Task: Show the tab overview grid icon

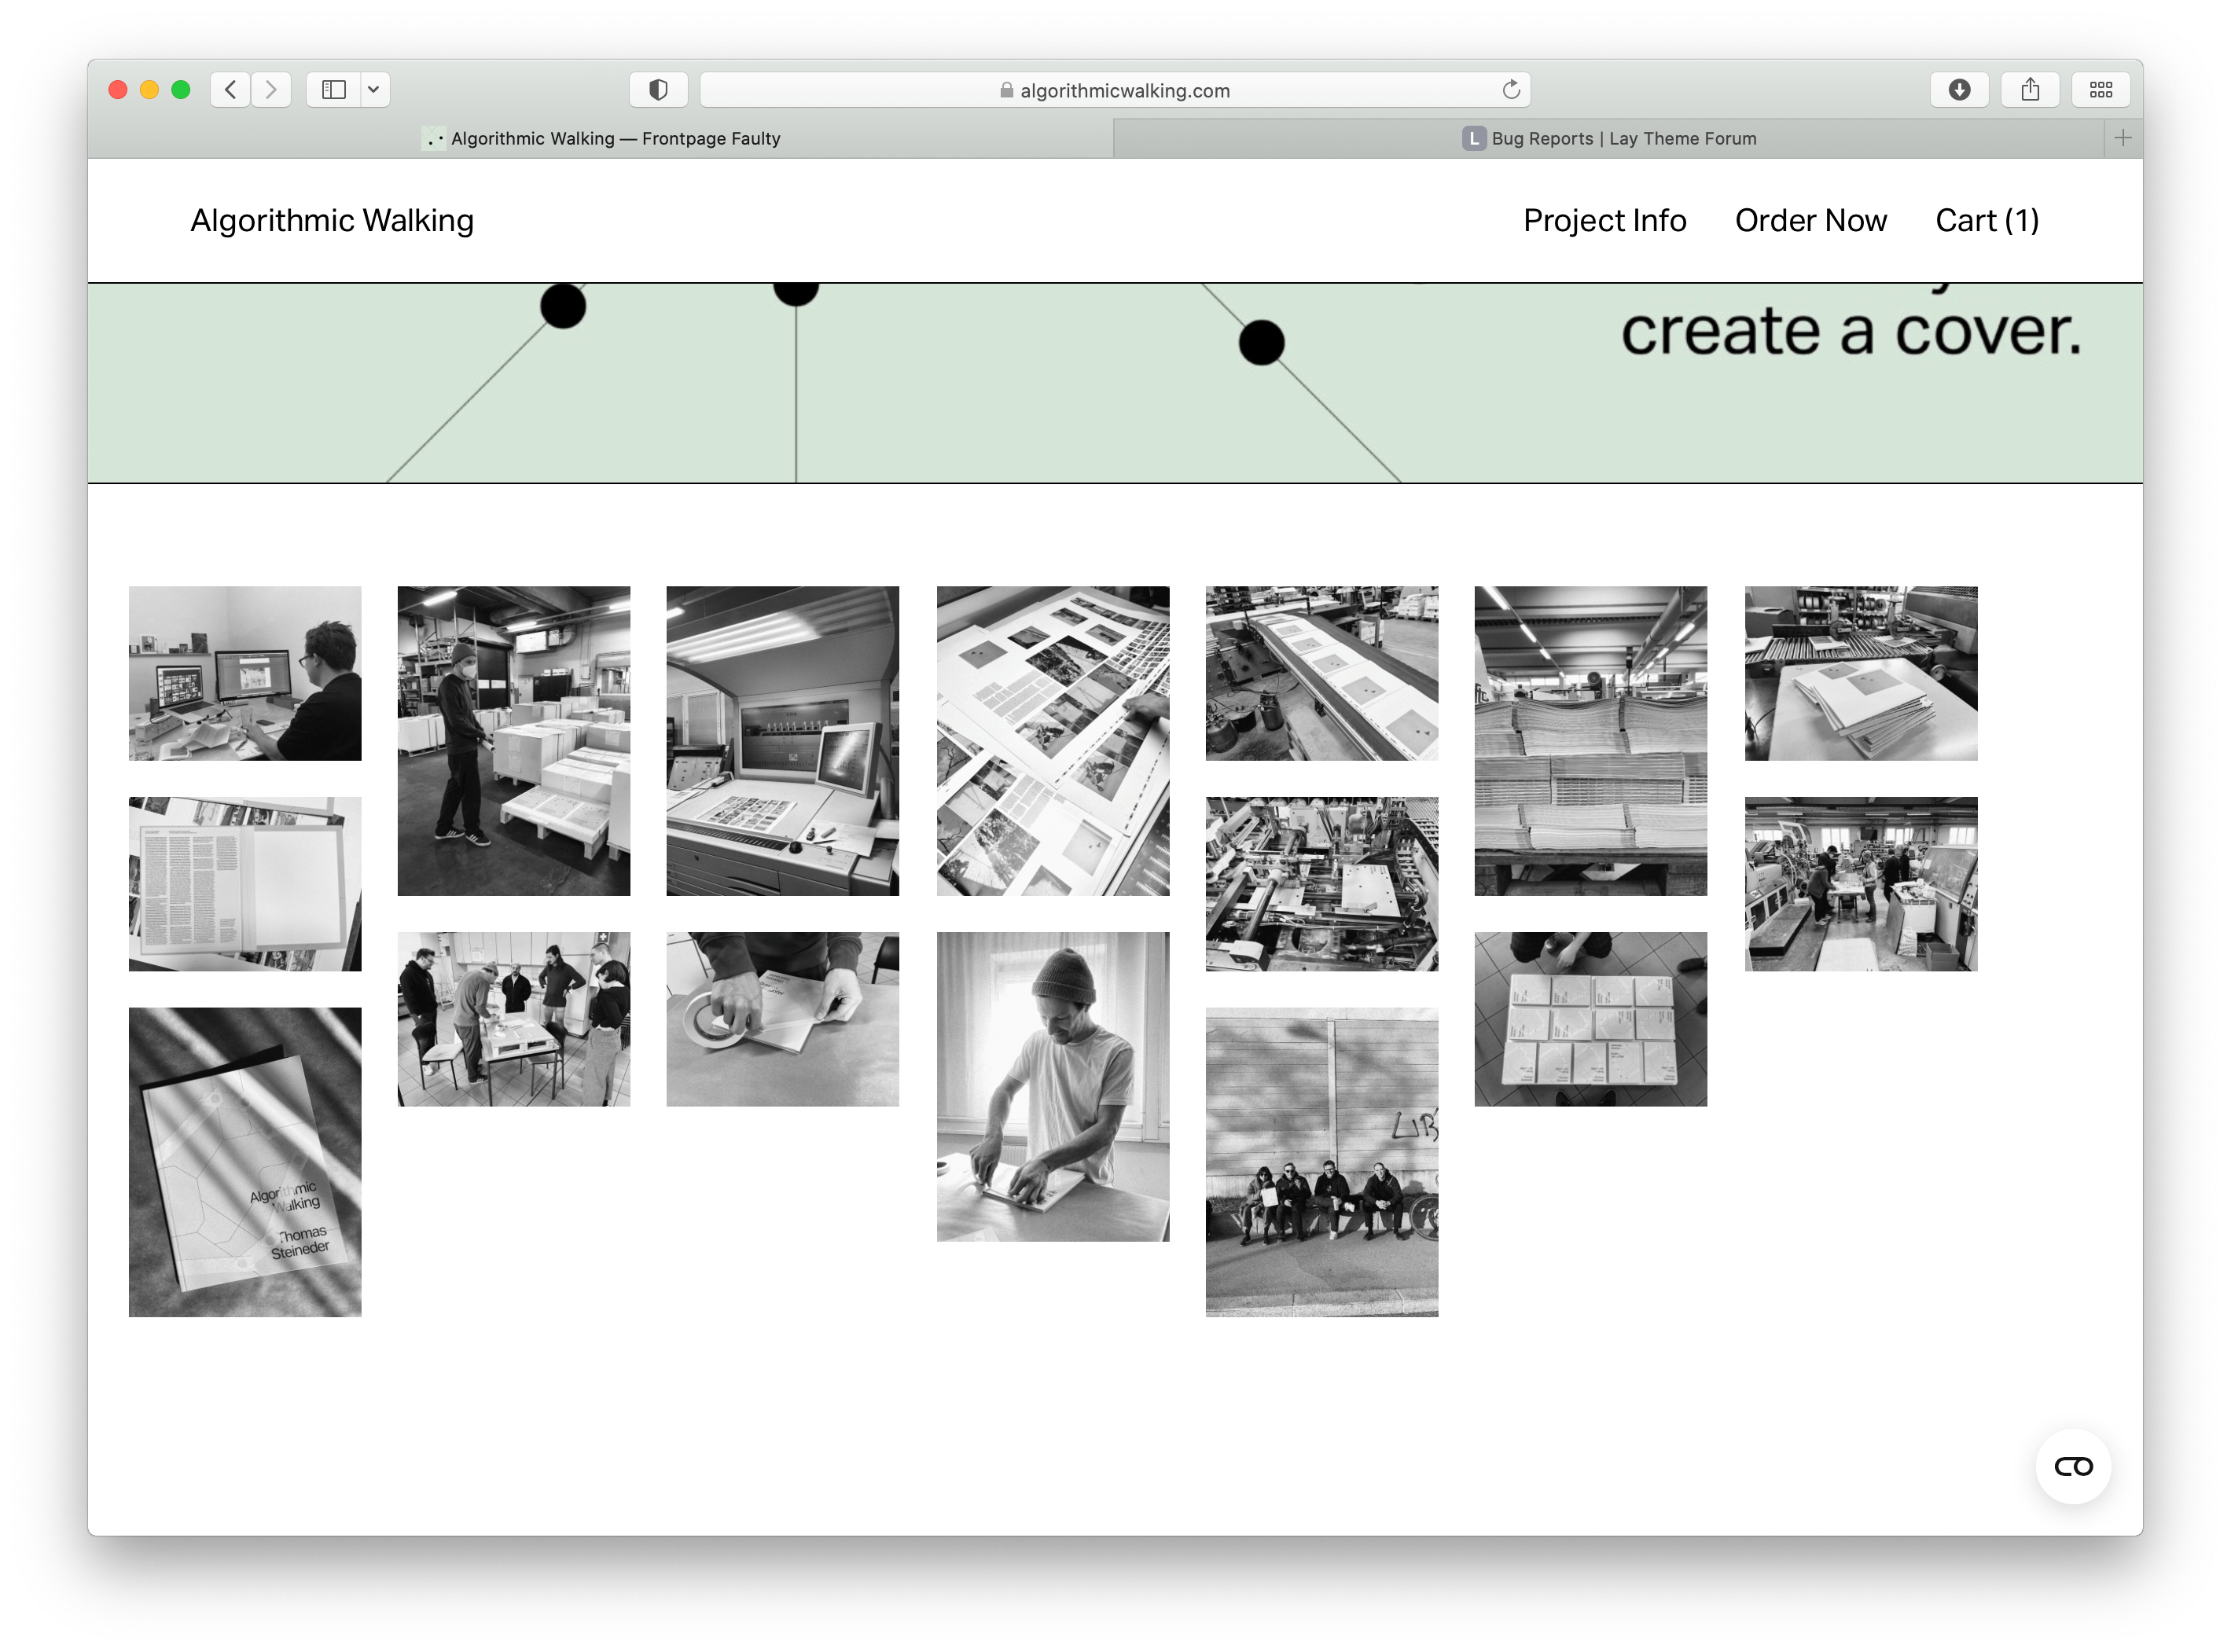Action: 2101,90
